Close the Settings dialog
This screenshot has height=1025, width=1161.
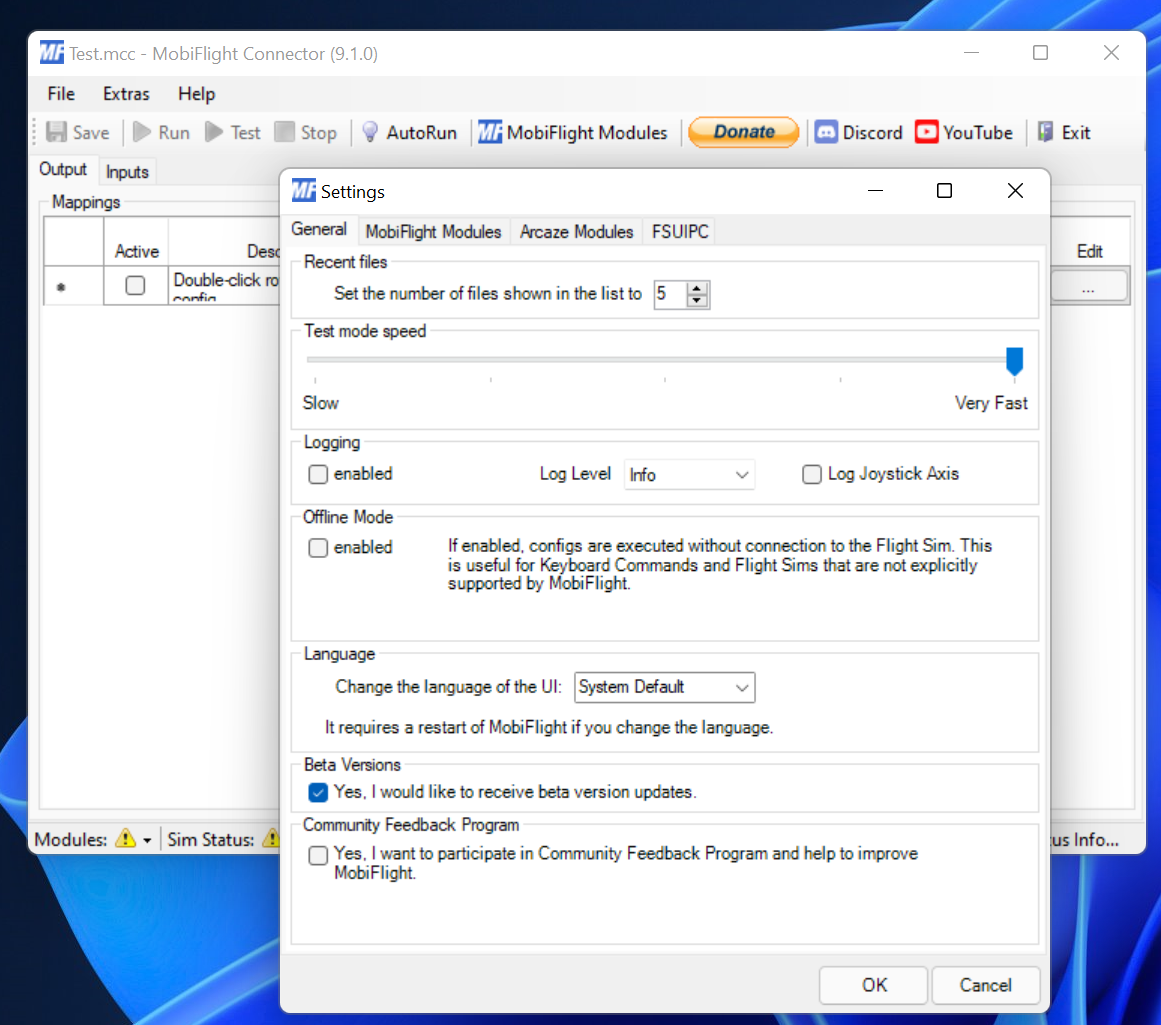(1015, 190)
